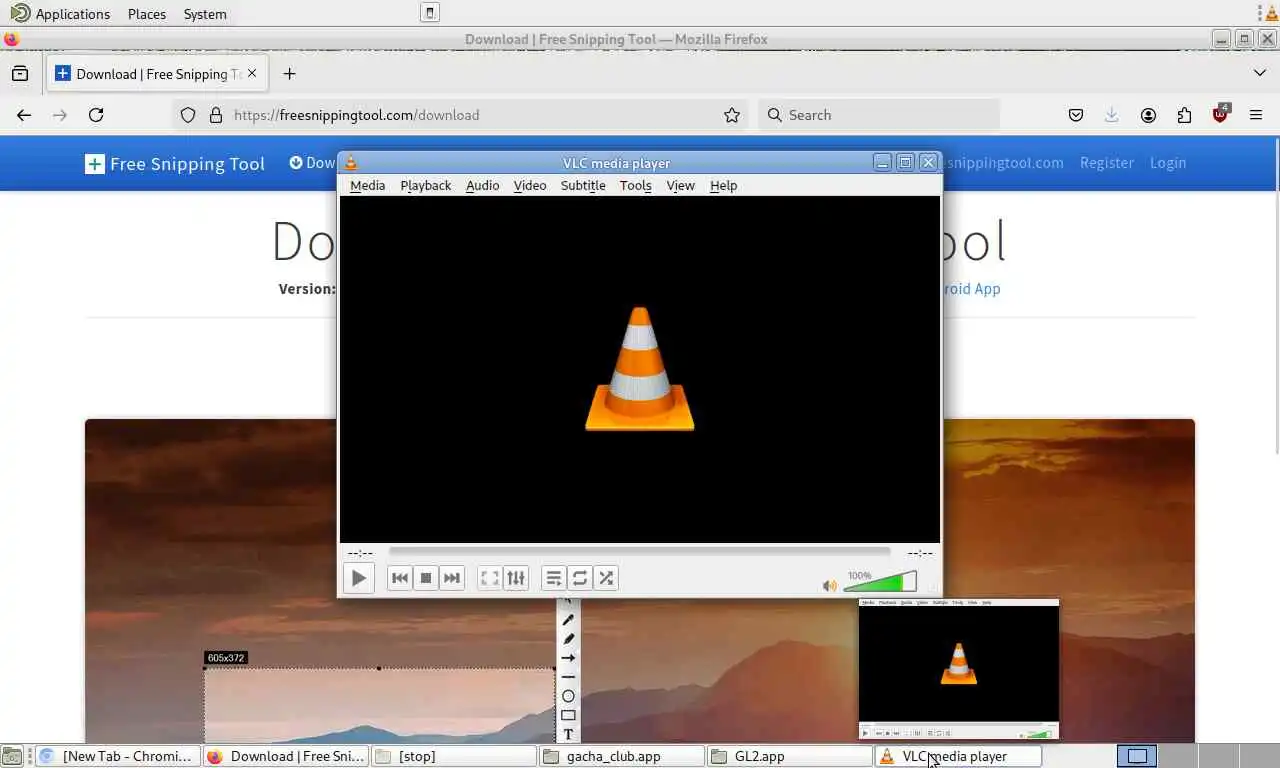Select the active workspace in switcher
1280x768 pixels.
[x=1137, y=756]
